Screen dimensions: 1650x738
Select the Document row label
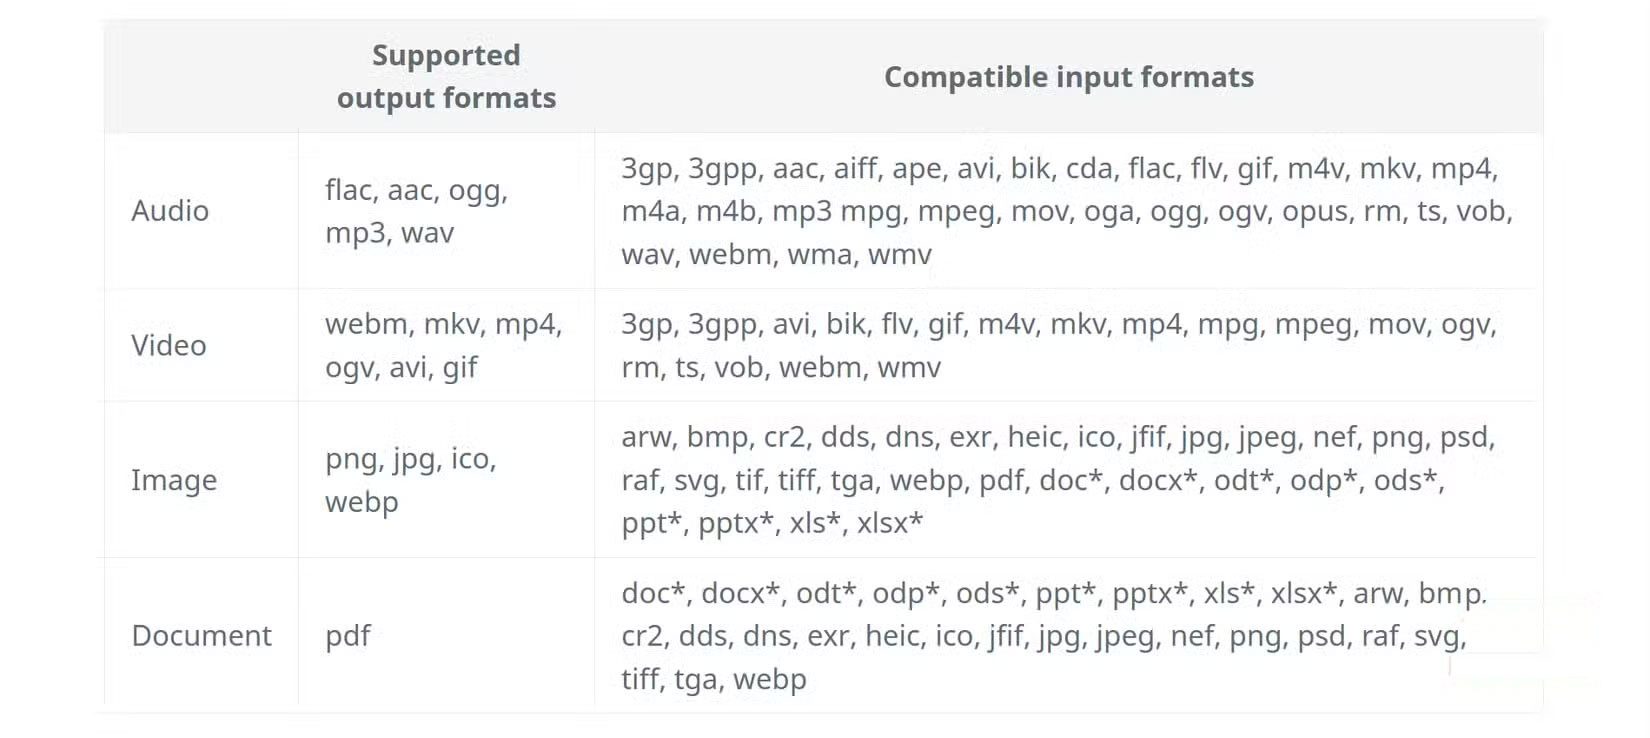pos(201,636)
